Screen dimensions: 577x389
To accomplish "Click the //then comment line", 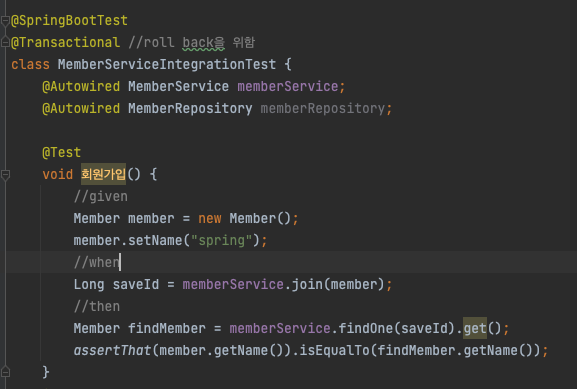I will tap(96, 306).
